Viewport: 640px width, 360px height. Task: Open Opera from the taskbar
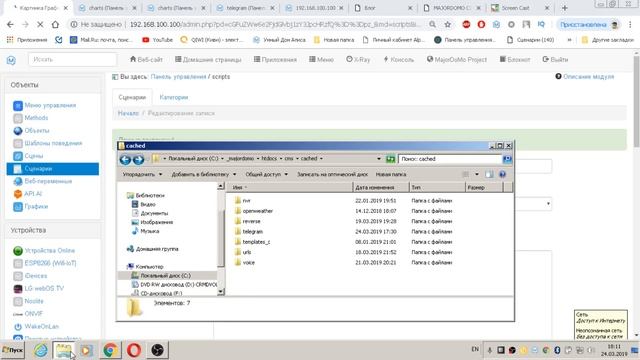(133, 350)
